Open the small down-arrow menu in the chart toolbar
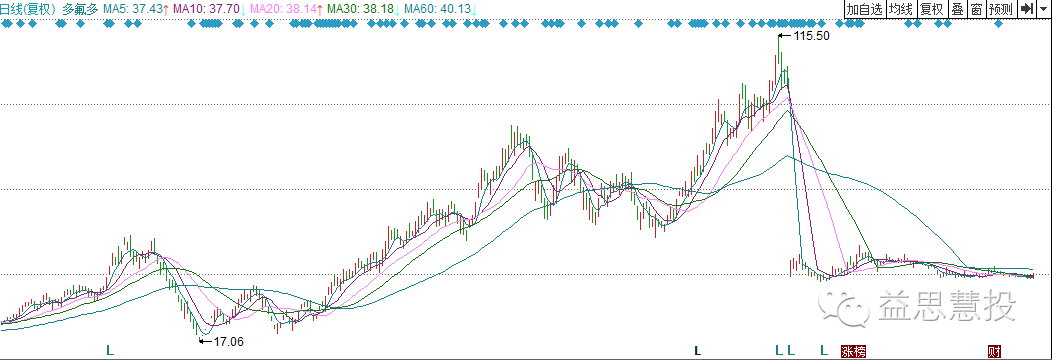The height and width of the screenshot is (360, 1052). pos(1044,9)
